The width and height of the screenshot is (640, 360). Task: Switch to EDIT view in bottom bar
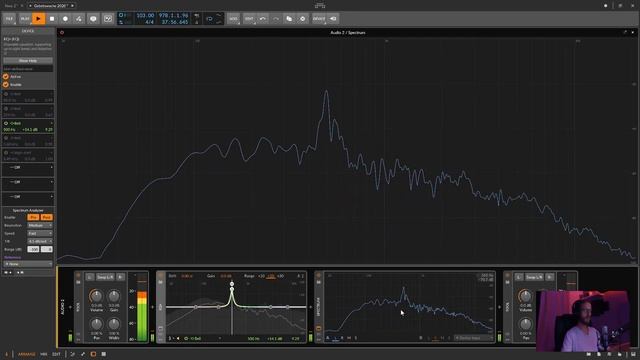pos(56,354)
